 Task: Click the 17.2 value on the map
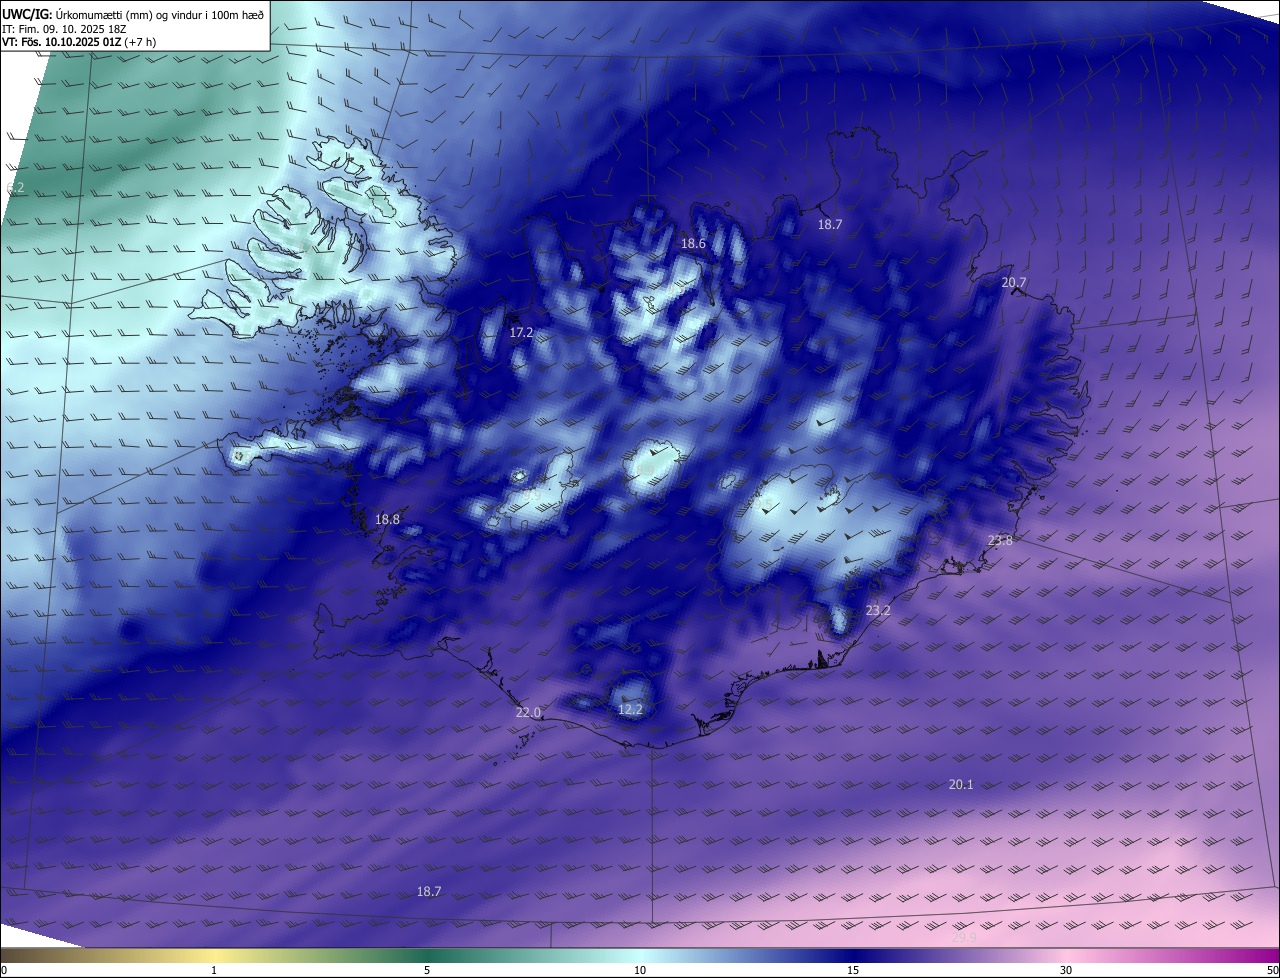point(521,333)
